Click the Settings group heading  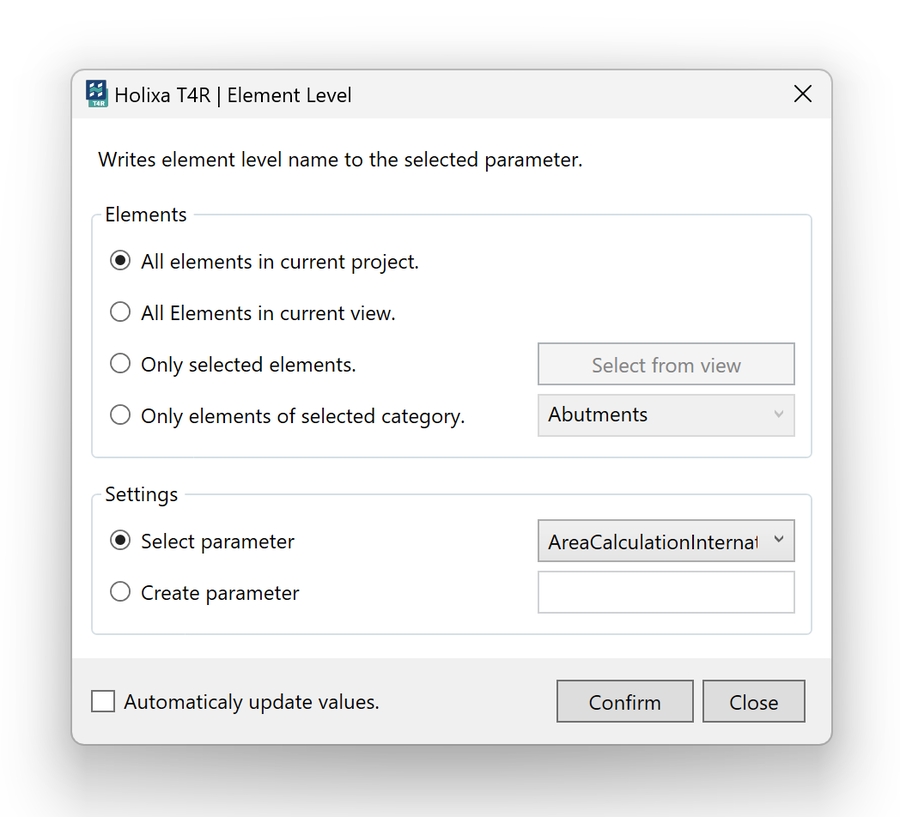point(141,494)
